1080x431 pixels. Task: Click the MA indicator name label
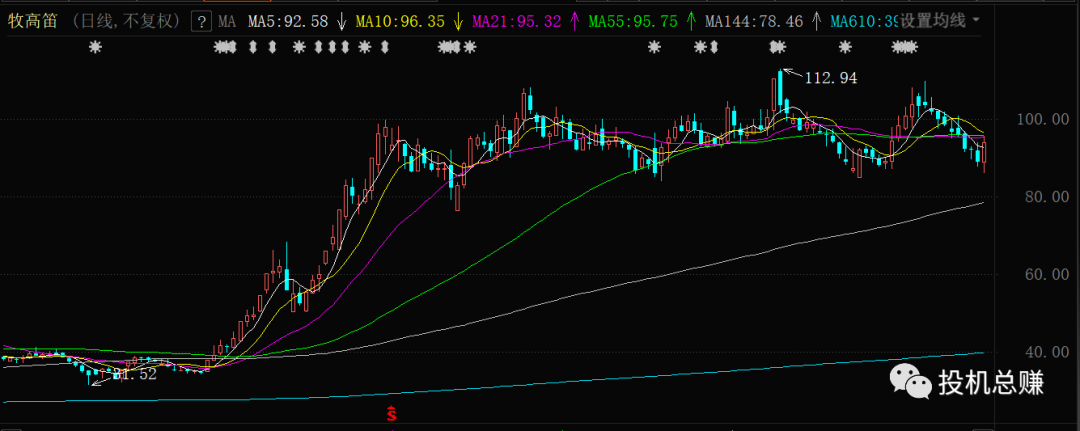pos(227,21)
